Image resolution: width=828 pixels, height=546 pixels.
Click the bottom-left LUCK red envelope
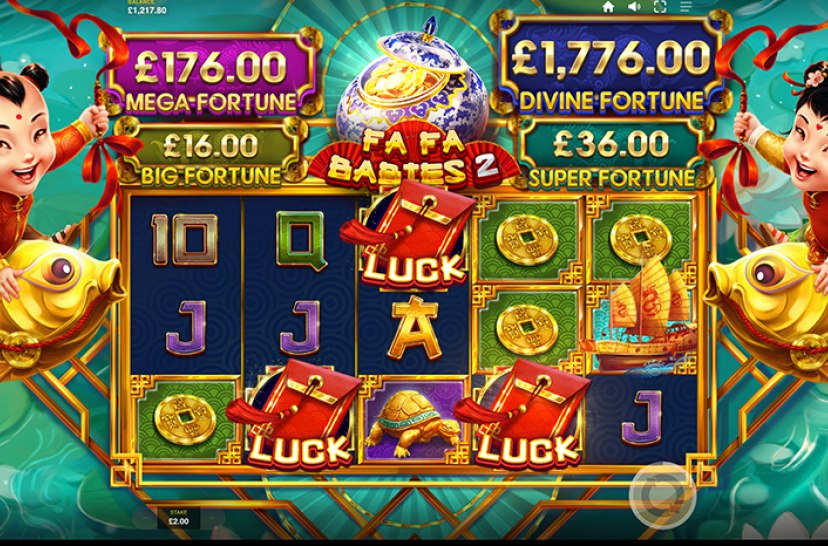click(x=295, y=415)
